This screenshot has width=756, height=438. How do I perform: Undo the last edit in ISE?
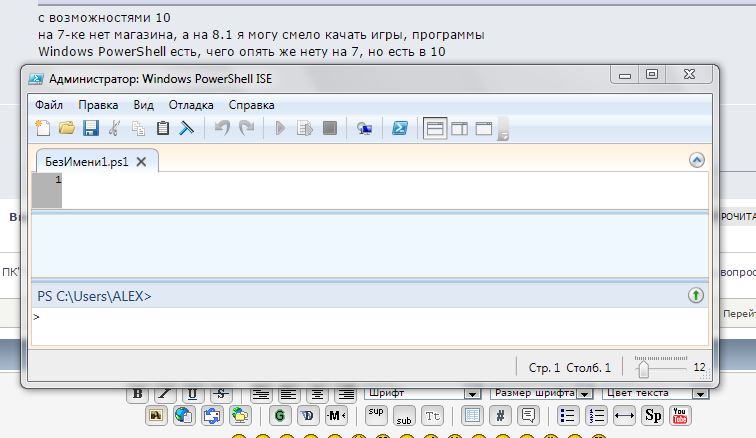tap(222, 128)
